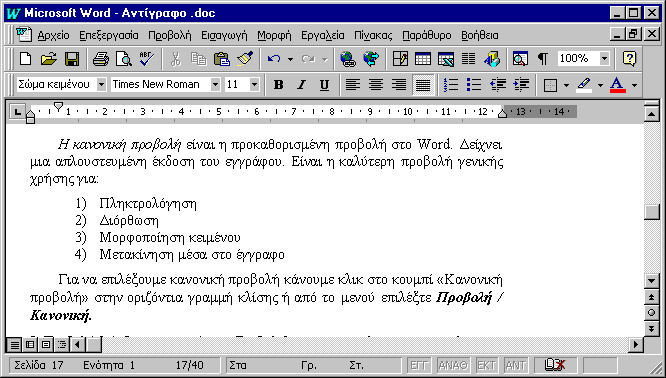Open the Αρχείο menu
Image resolution: width=666 pixels, height=378 pixels.
click(54, 35)
